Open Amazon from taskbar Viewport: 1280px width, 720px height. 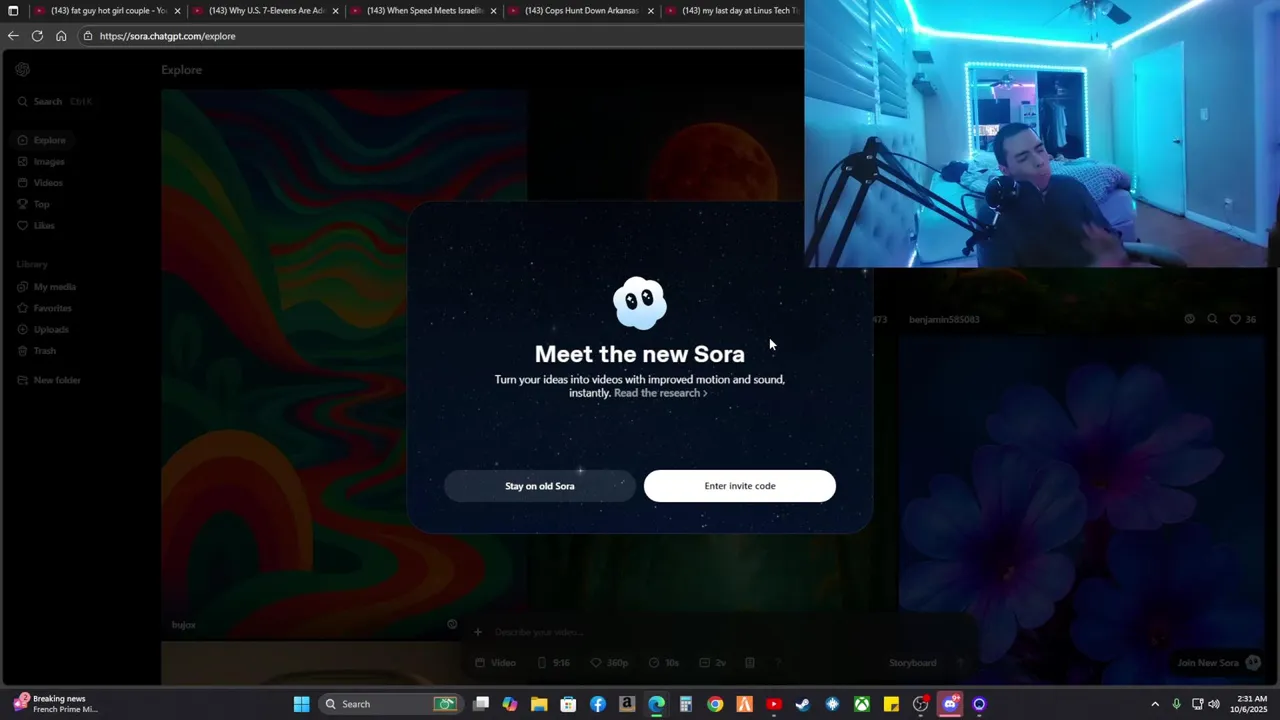tap(627, 704)
